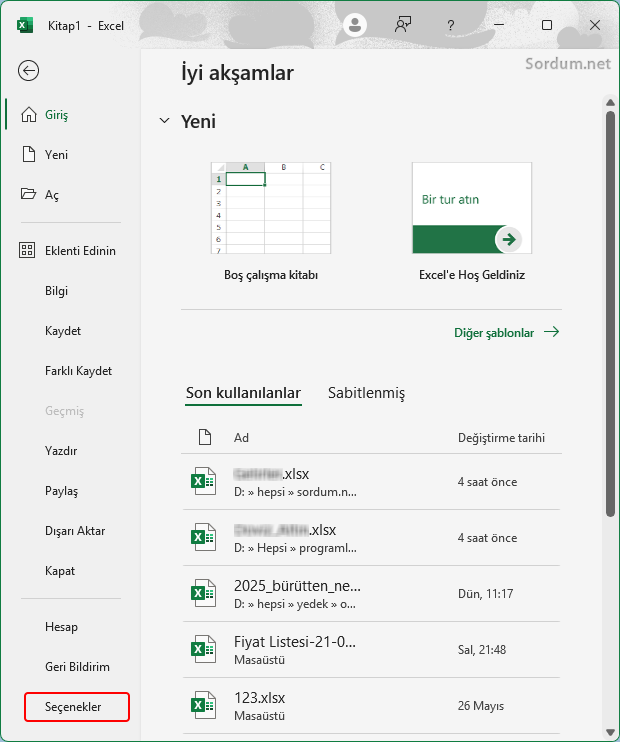
Task: Click the feedback person icon in title bar
Action: click(403, 25)
